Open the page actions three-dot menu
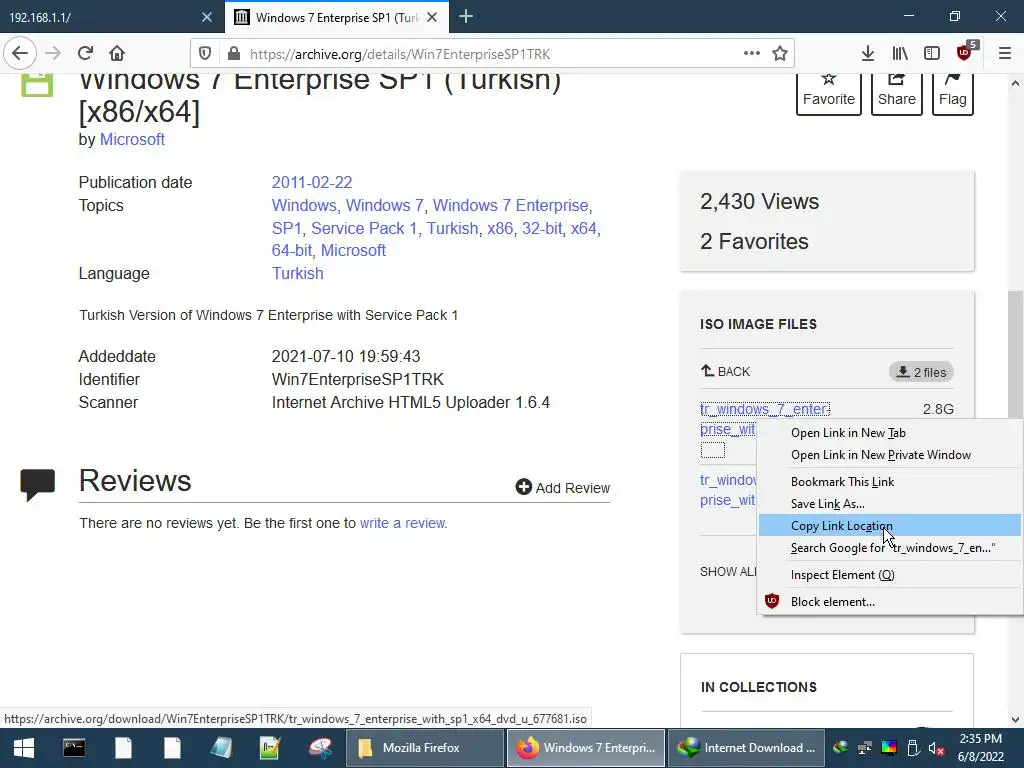This screenshot has height=768, width=1024. click(x=752, y=54)
